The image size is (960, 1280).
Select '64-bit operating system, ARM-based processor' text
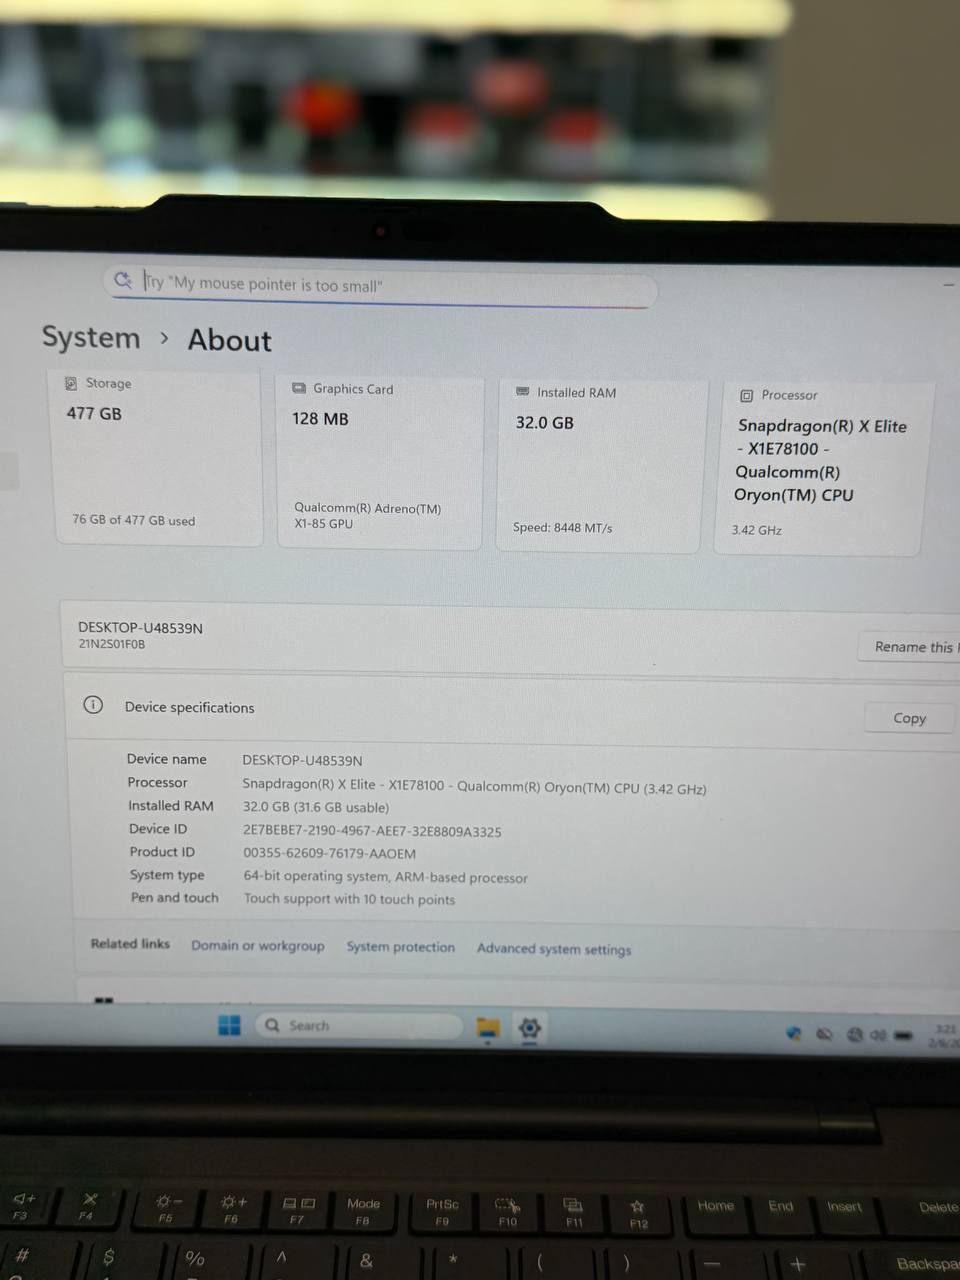pyautogui.click(x=385, y=877)
